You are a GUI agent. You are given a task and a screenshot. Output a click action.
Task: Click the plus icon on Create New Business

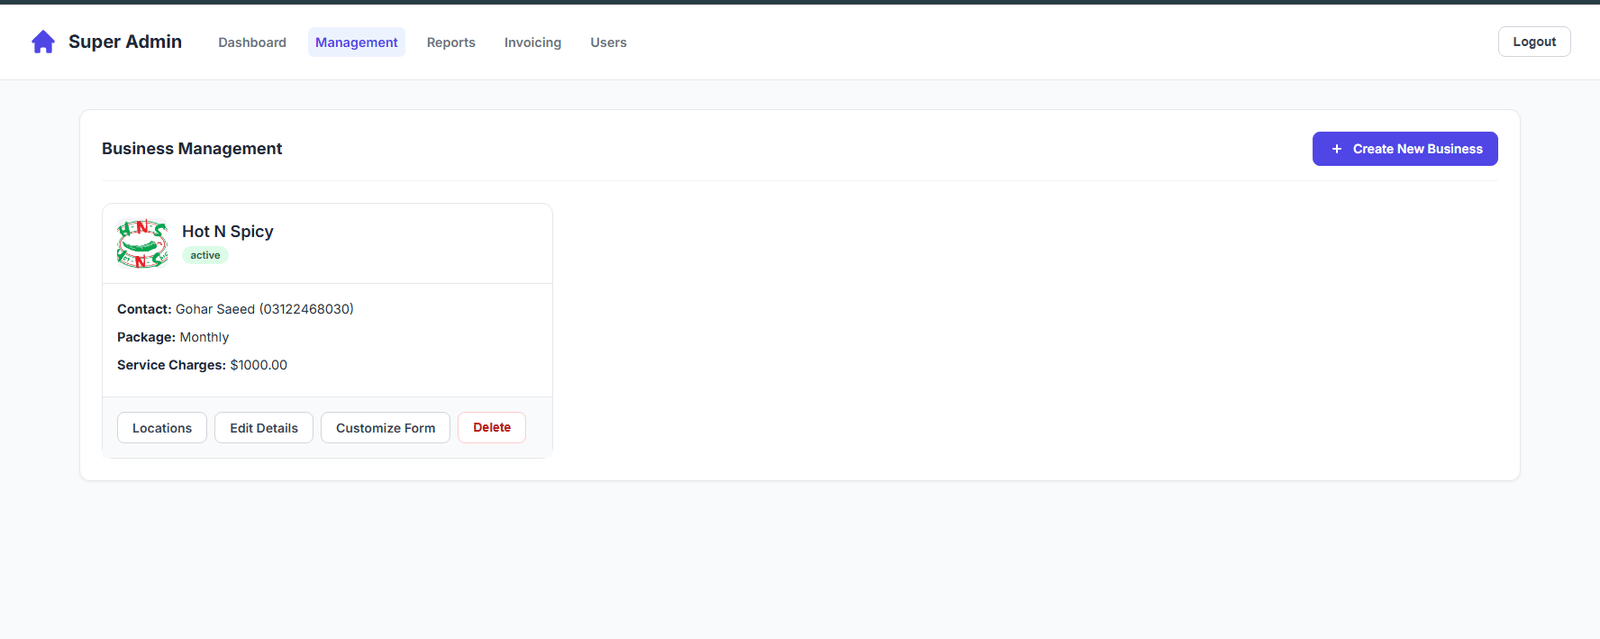click(x=1336, y=149)
